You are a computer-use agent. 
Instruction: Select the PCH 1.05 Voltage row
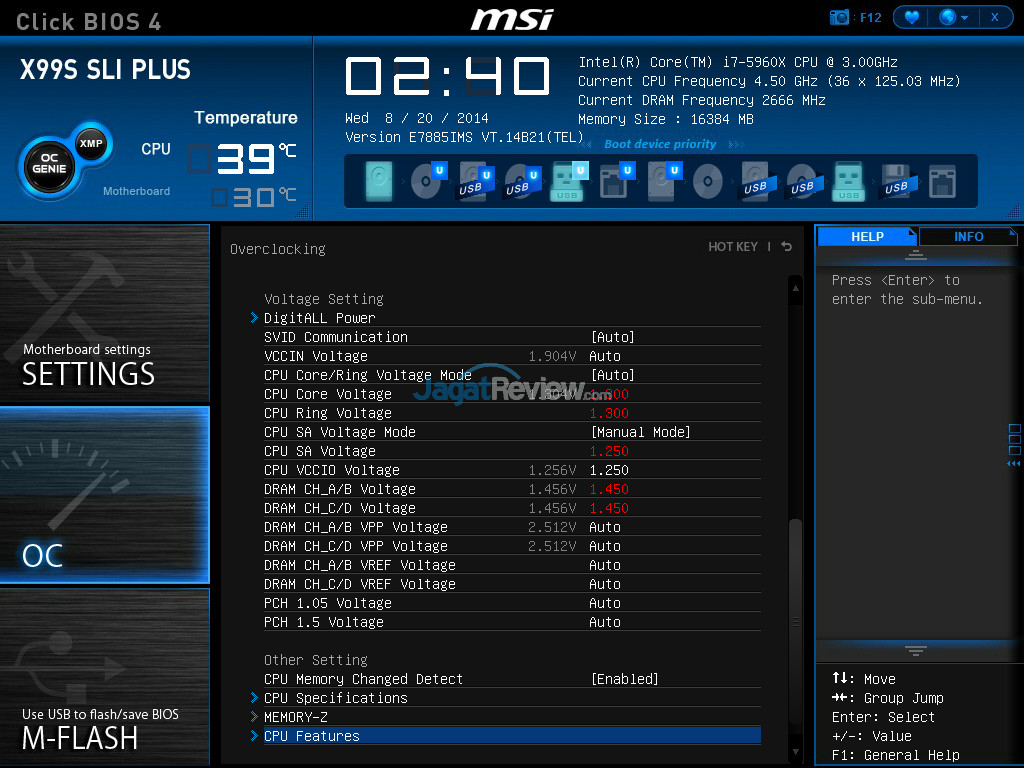[512, 603]
